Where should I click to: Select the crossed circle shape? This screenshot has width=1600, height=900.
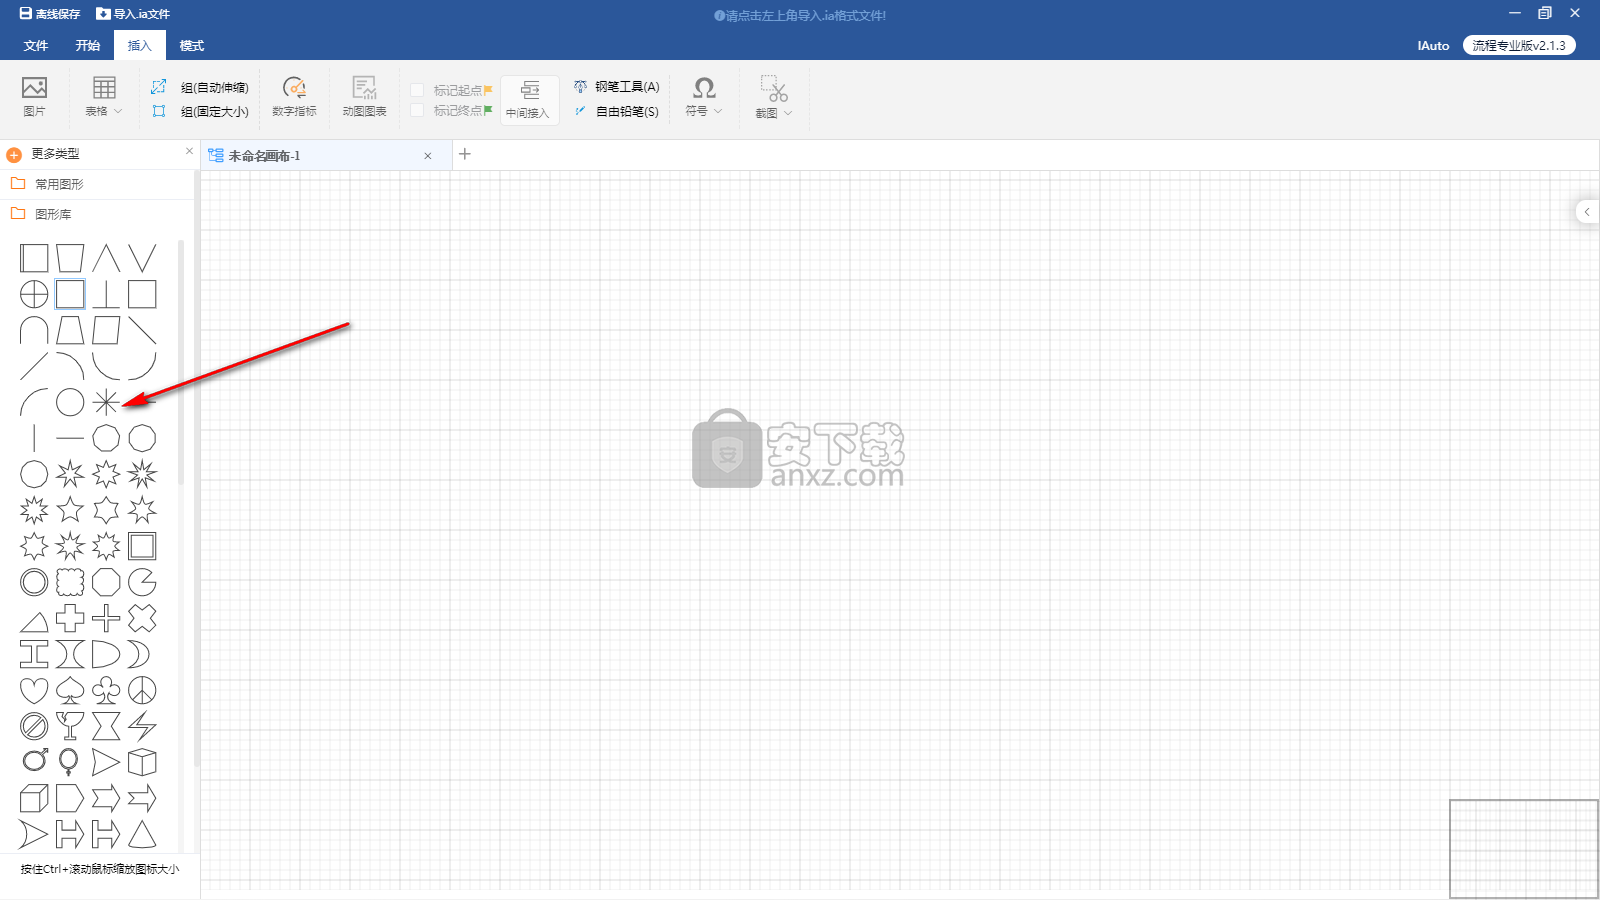(x=34, y=294)
